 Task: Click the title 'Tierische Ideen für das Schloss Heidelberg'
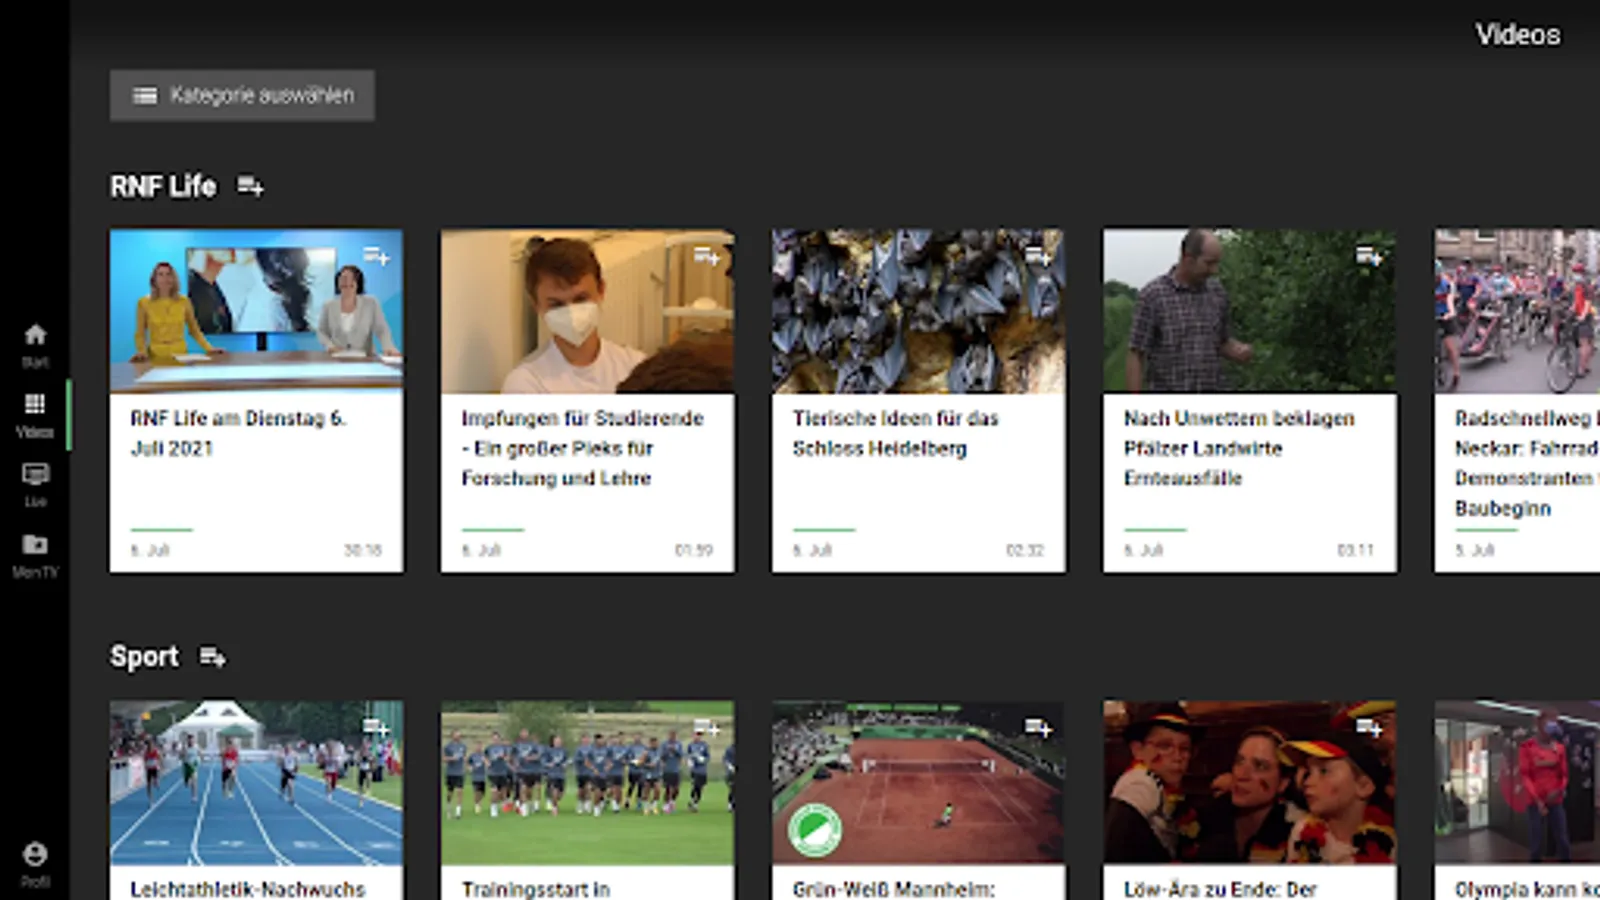point(896,433)
